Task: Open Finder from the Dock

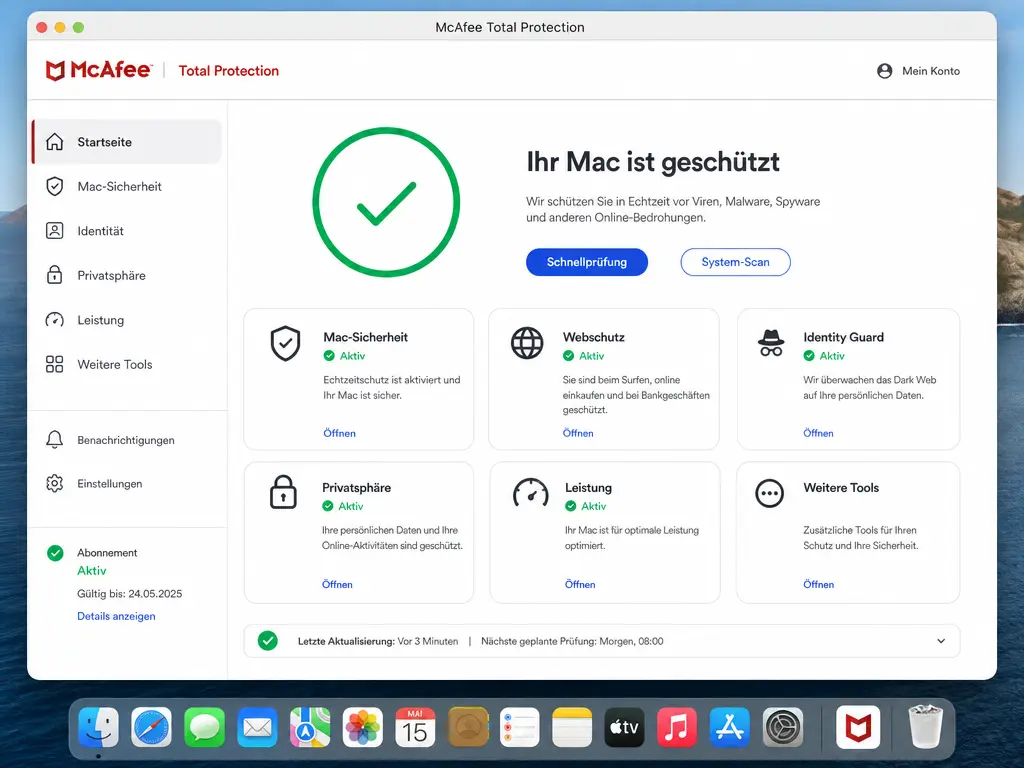Action: pos(99,727)
